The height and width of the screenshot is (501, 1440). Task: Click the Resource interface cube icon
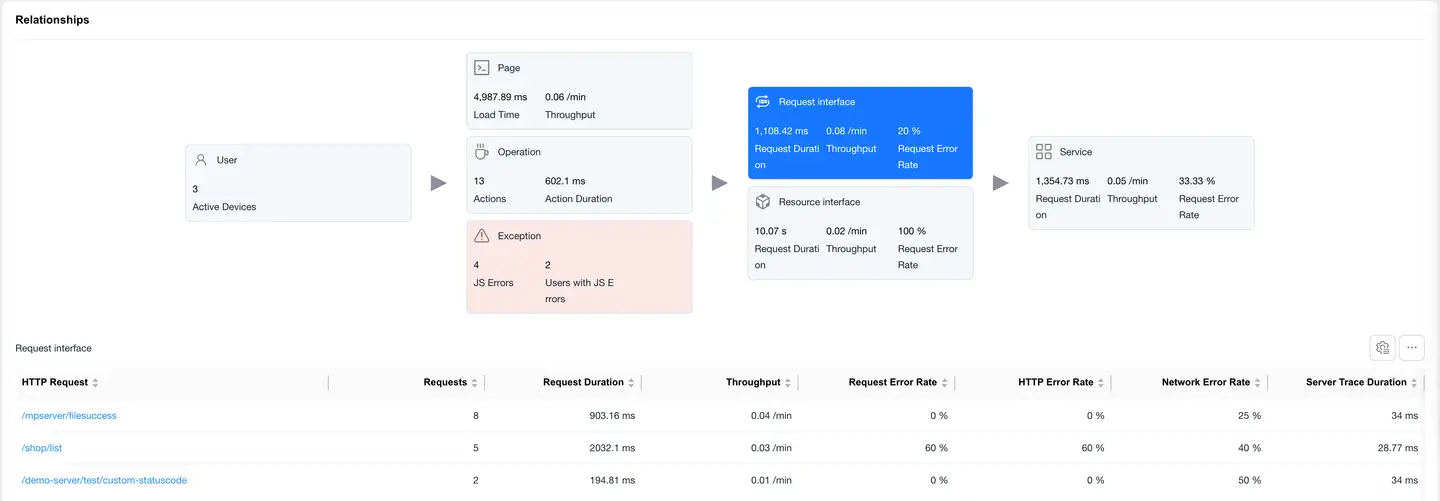(x=762, y=202)
